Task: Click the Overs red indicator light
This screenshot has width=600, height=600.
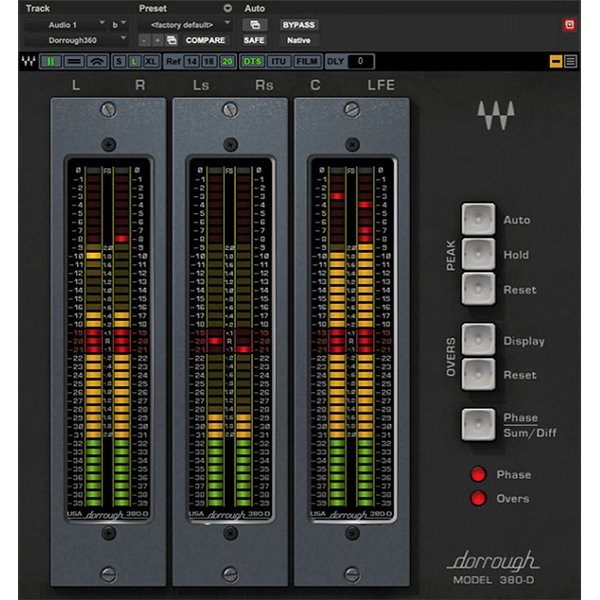Action: [478, 498]
